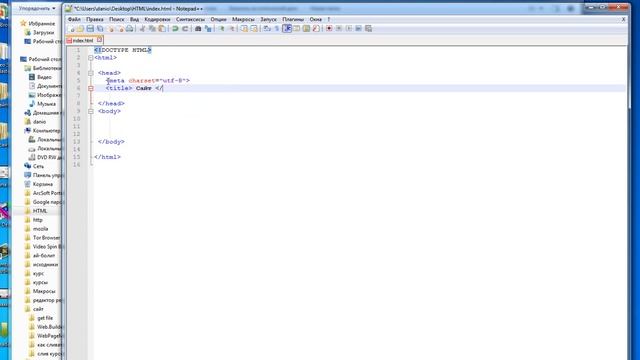
Task: Click the Cut scissors toolbar icon
Action: tap(142, 29)
